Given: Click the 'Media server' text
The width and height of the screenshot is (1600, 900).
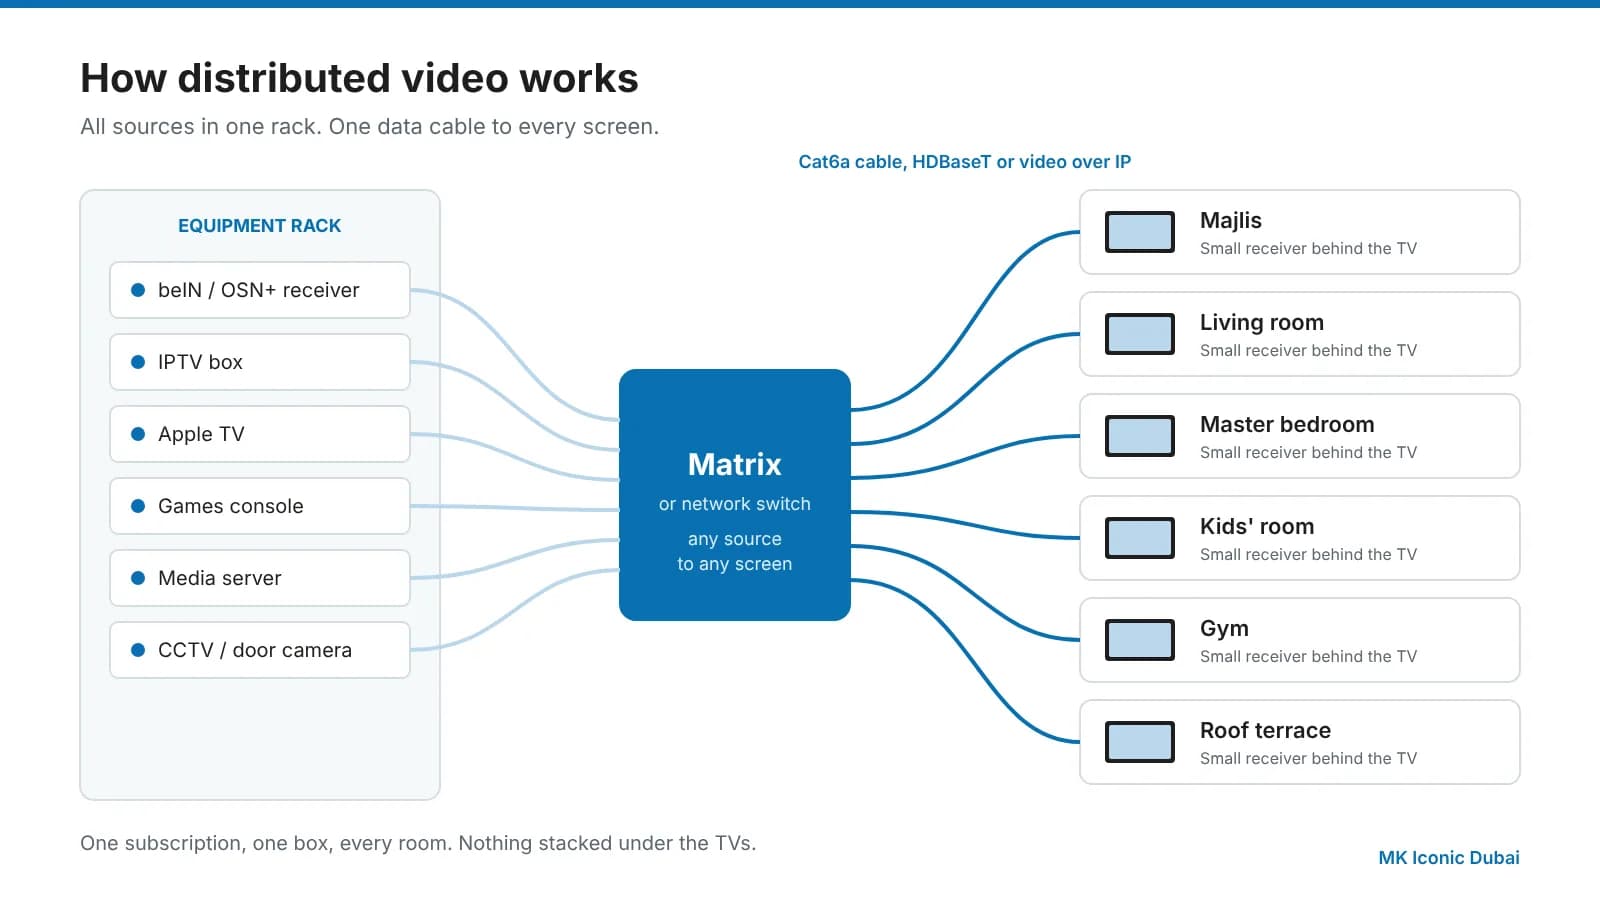Looking at the screenshot, I should (219, 578).
